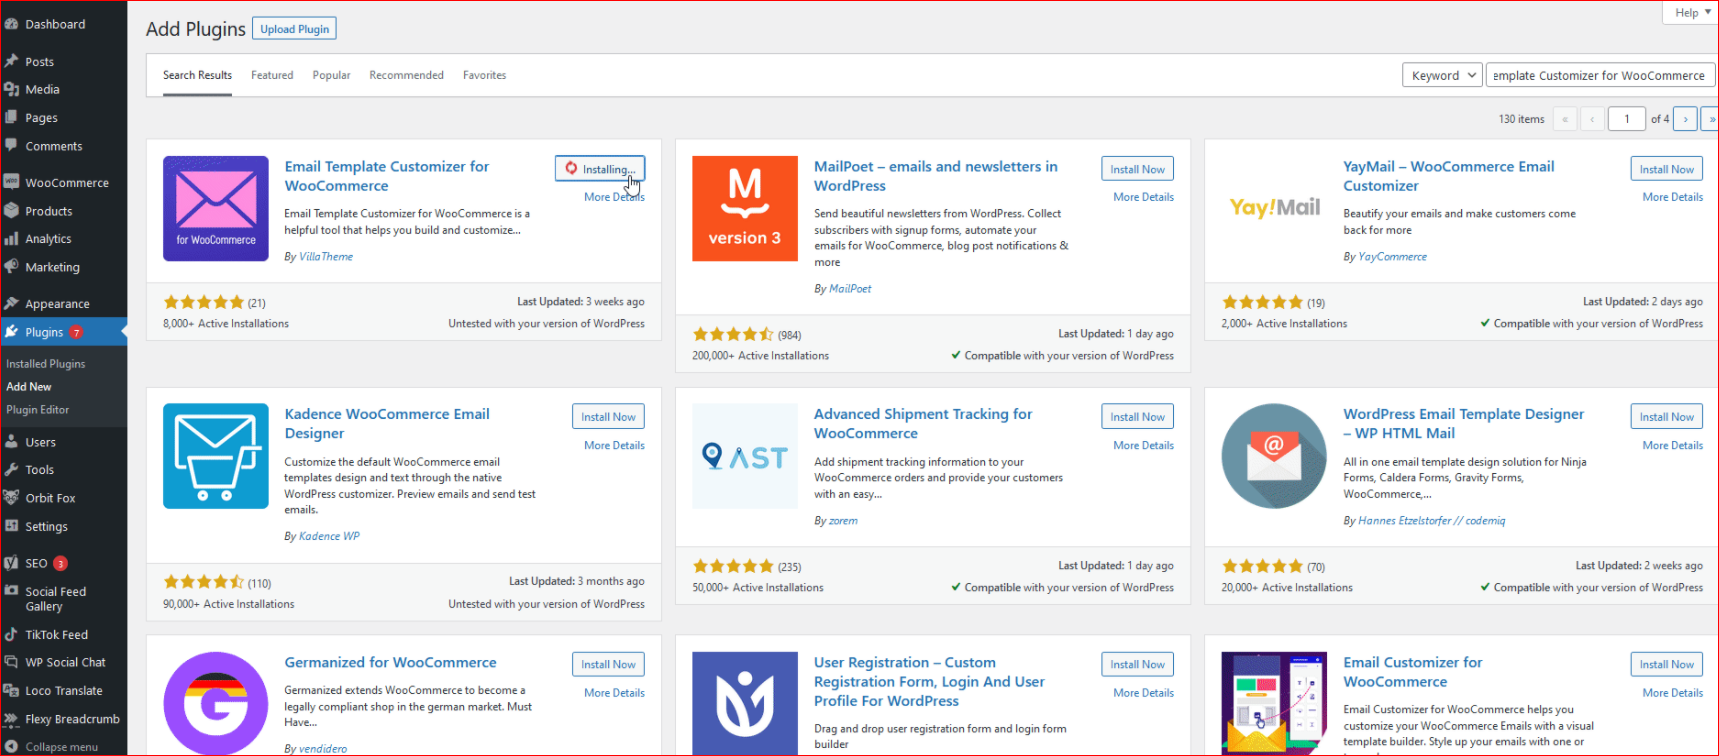This screenshot has width=1719, height=756.
Task: Click the Loco Translate icon
Action: 11,690
